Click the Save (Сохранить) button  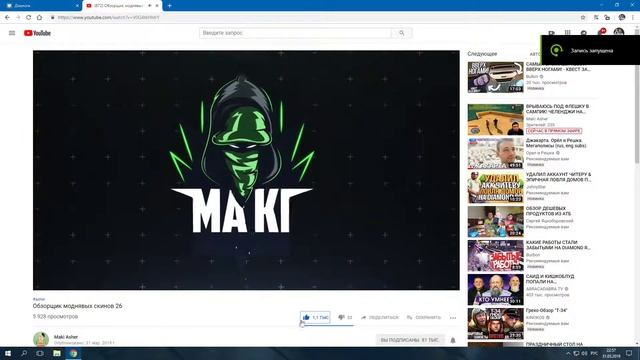pyautogui.click(x=424, y=317)
